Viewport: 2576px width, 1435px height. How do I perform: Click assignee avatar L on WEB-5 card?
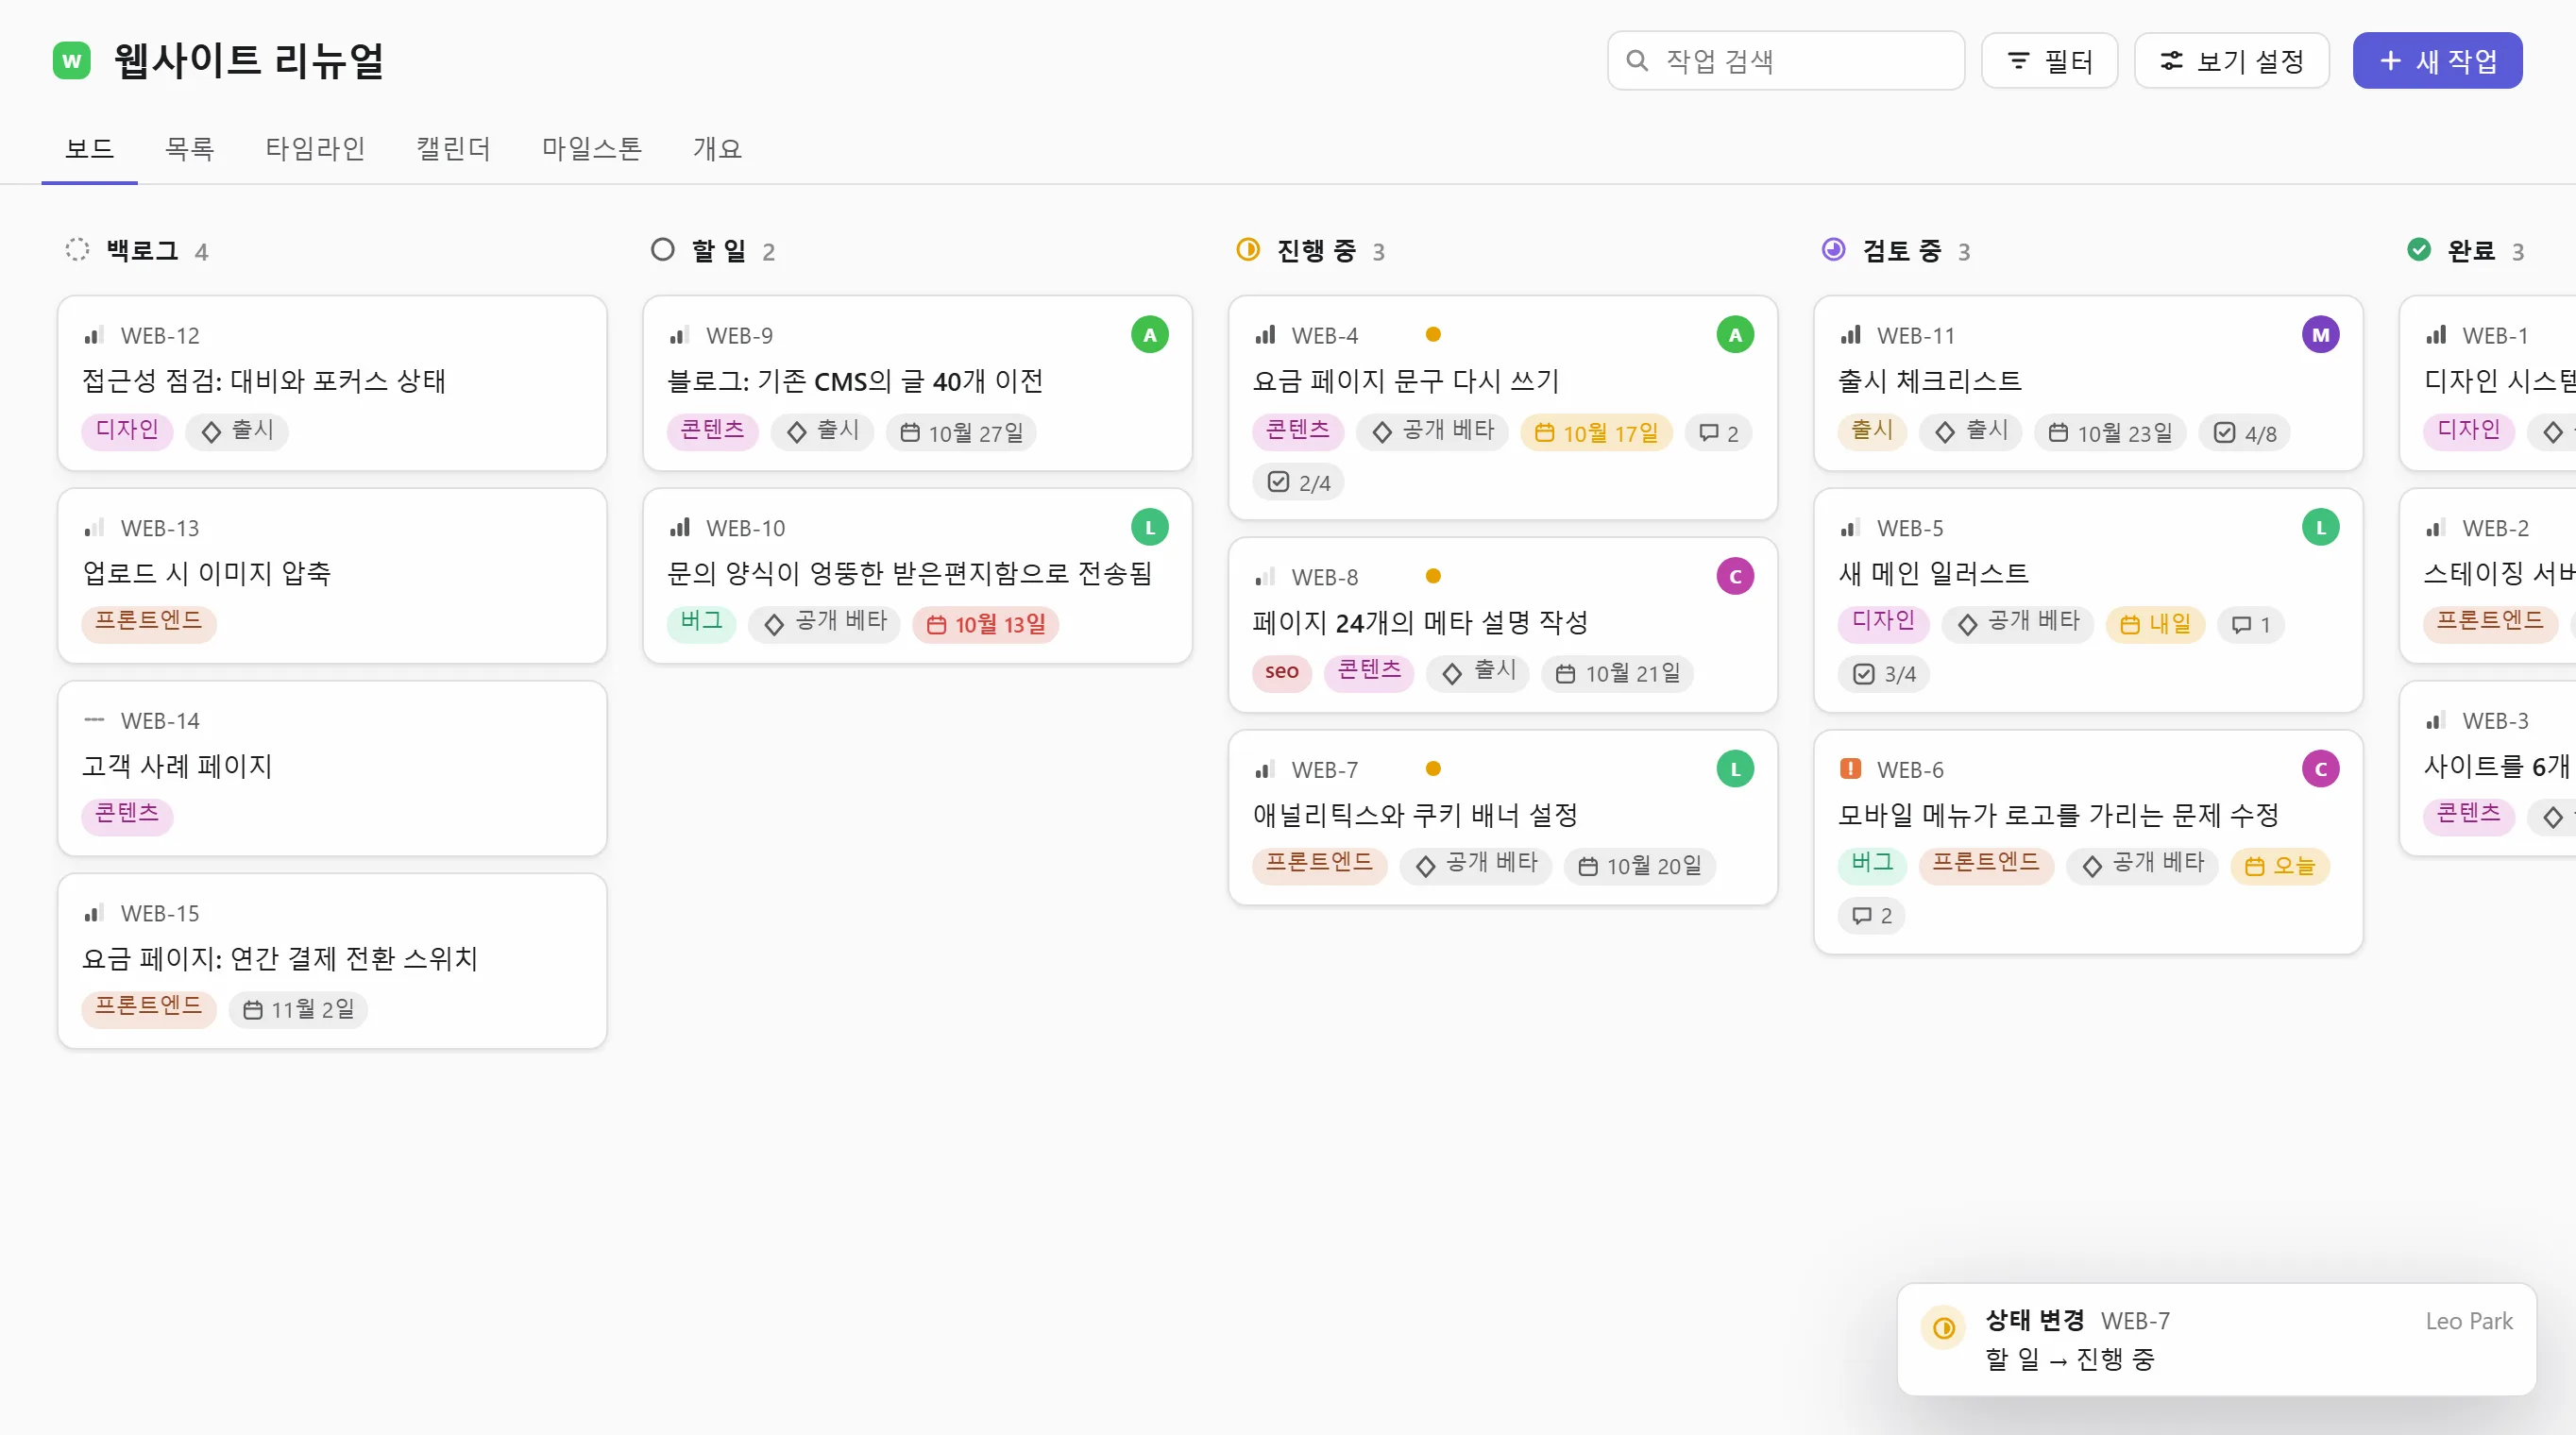click(2320, 528)
